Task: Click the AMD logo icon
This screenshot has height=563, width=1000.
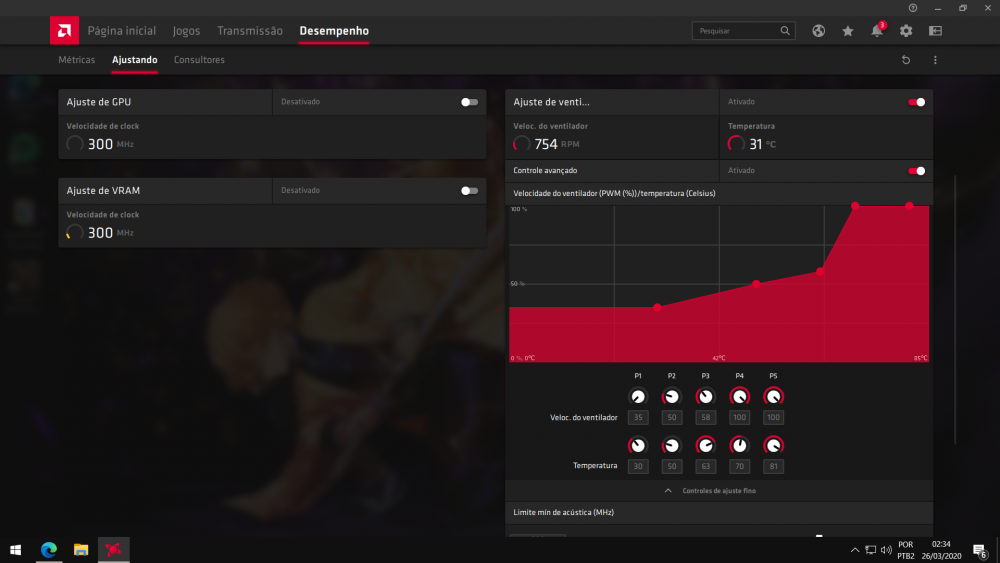Action: click(64, 31)
